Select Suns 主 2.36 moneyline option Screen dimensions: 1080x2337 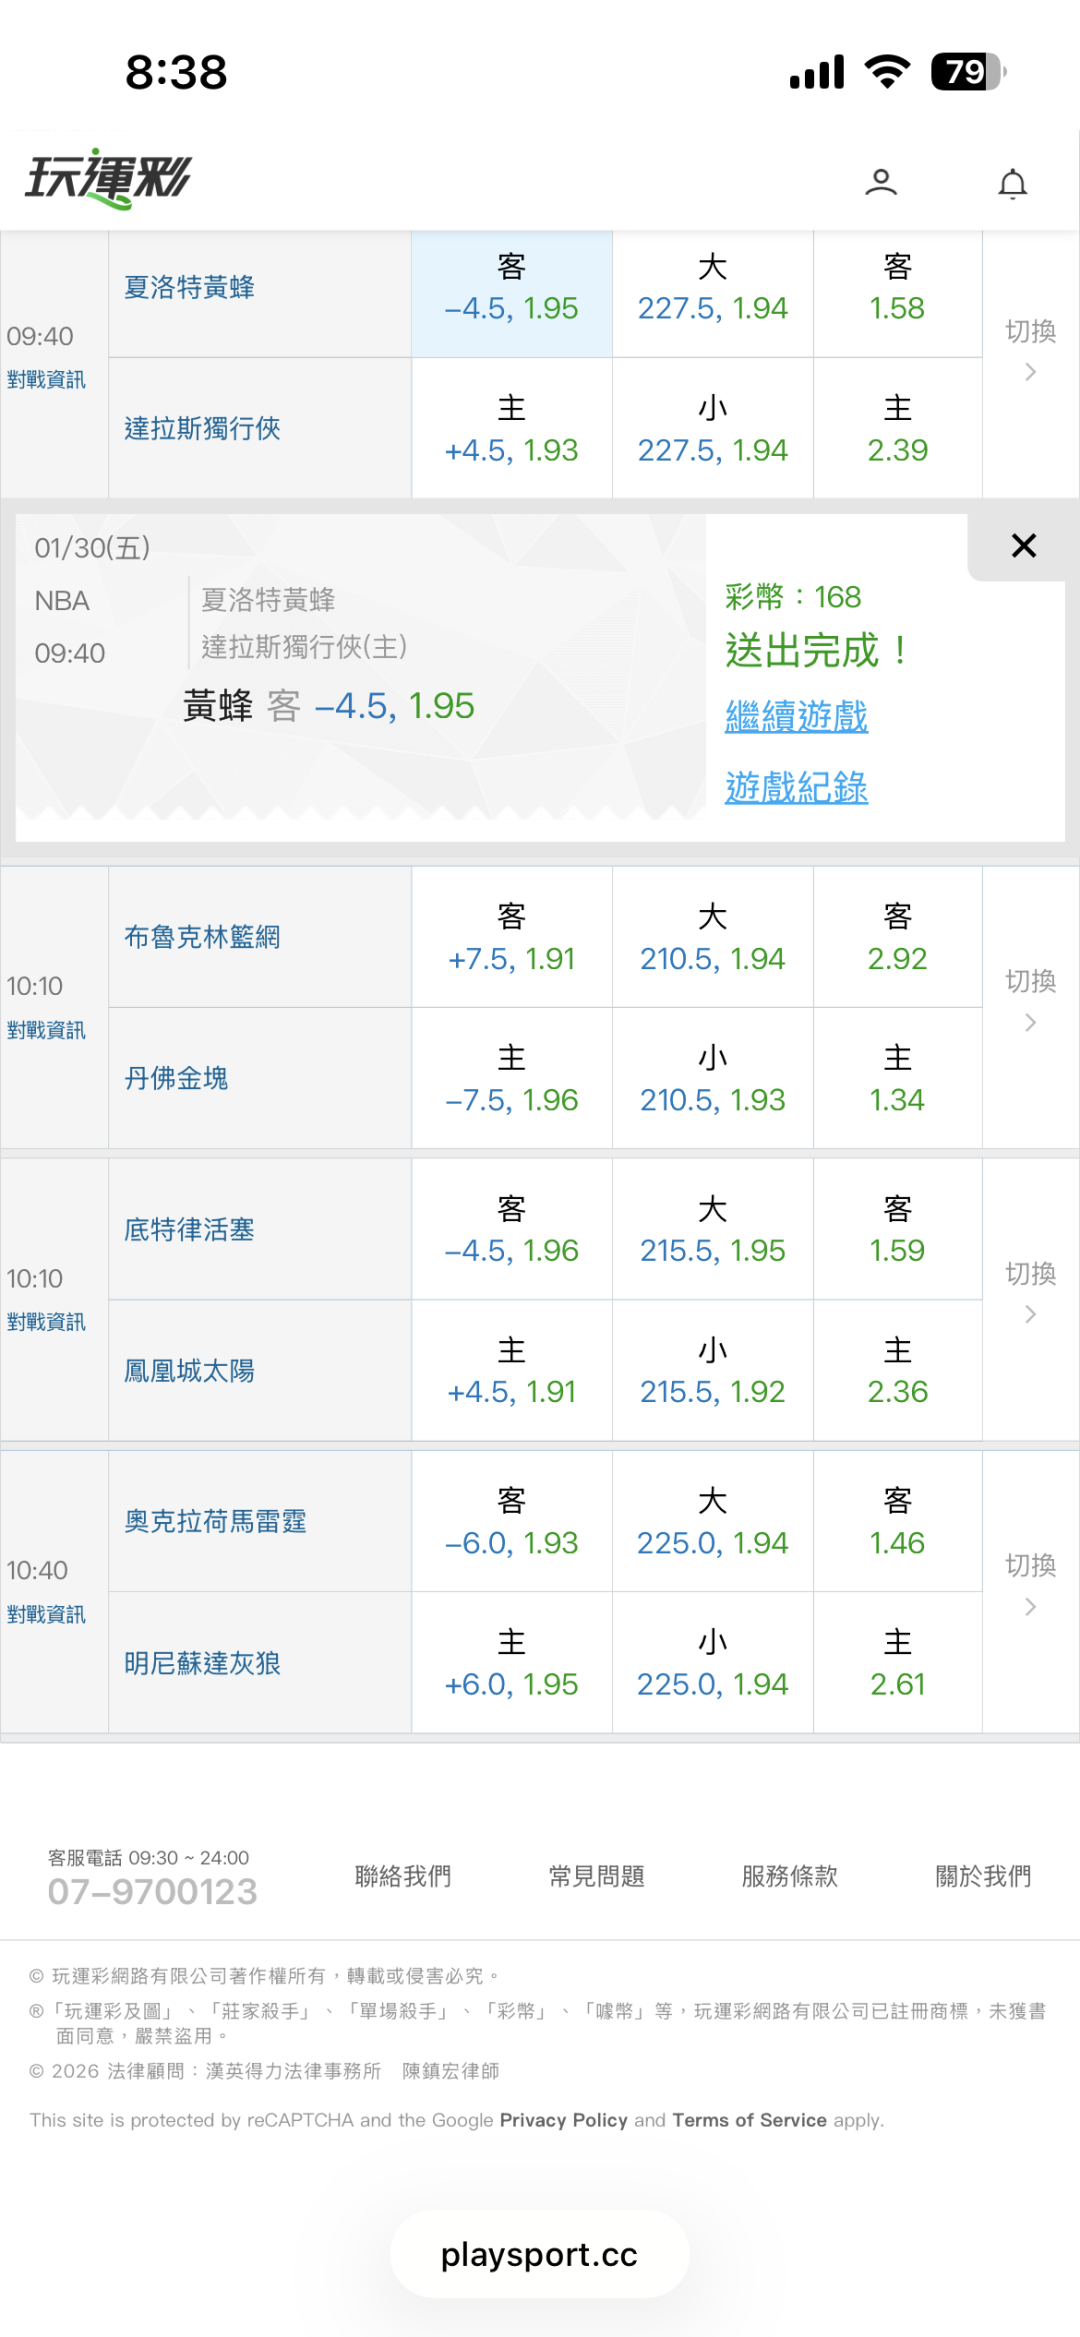point(897,1371)
